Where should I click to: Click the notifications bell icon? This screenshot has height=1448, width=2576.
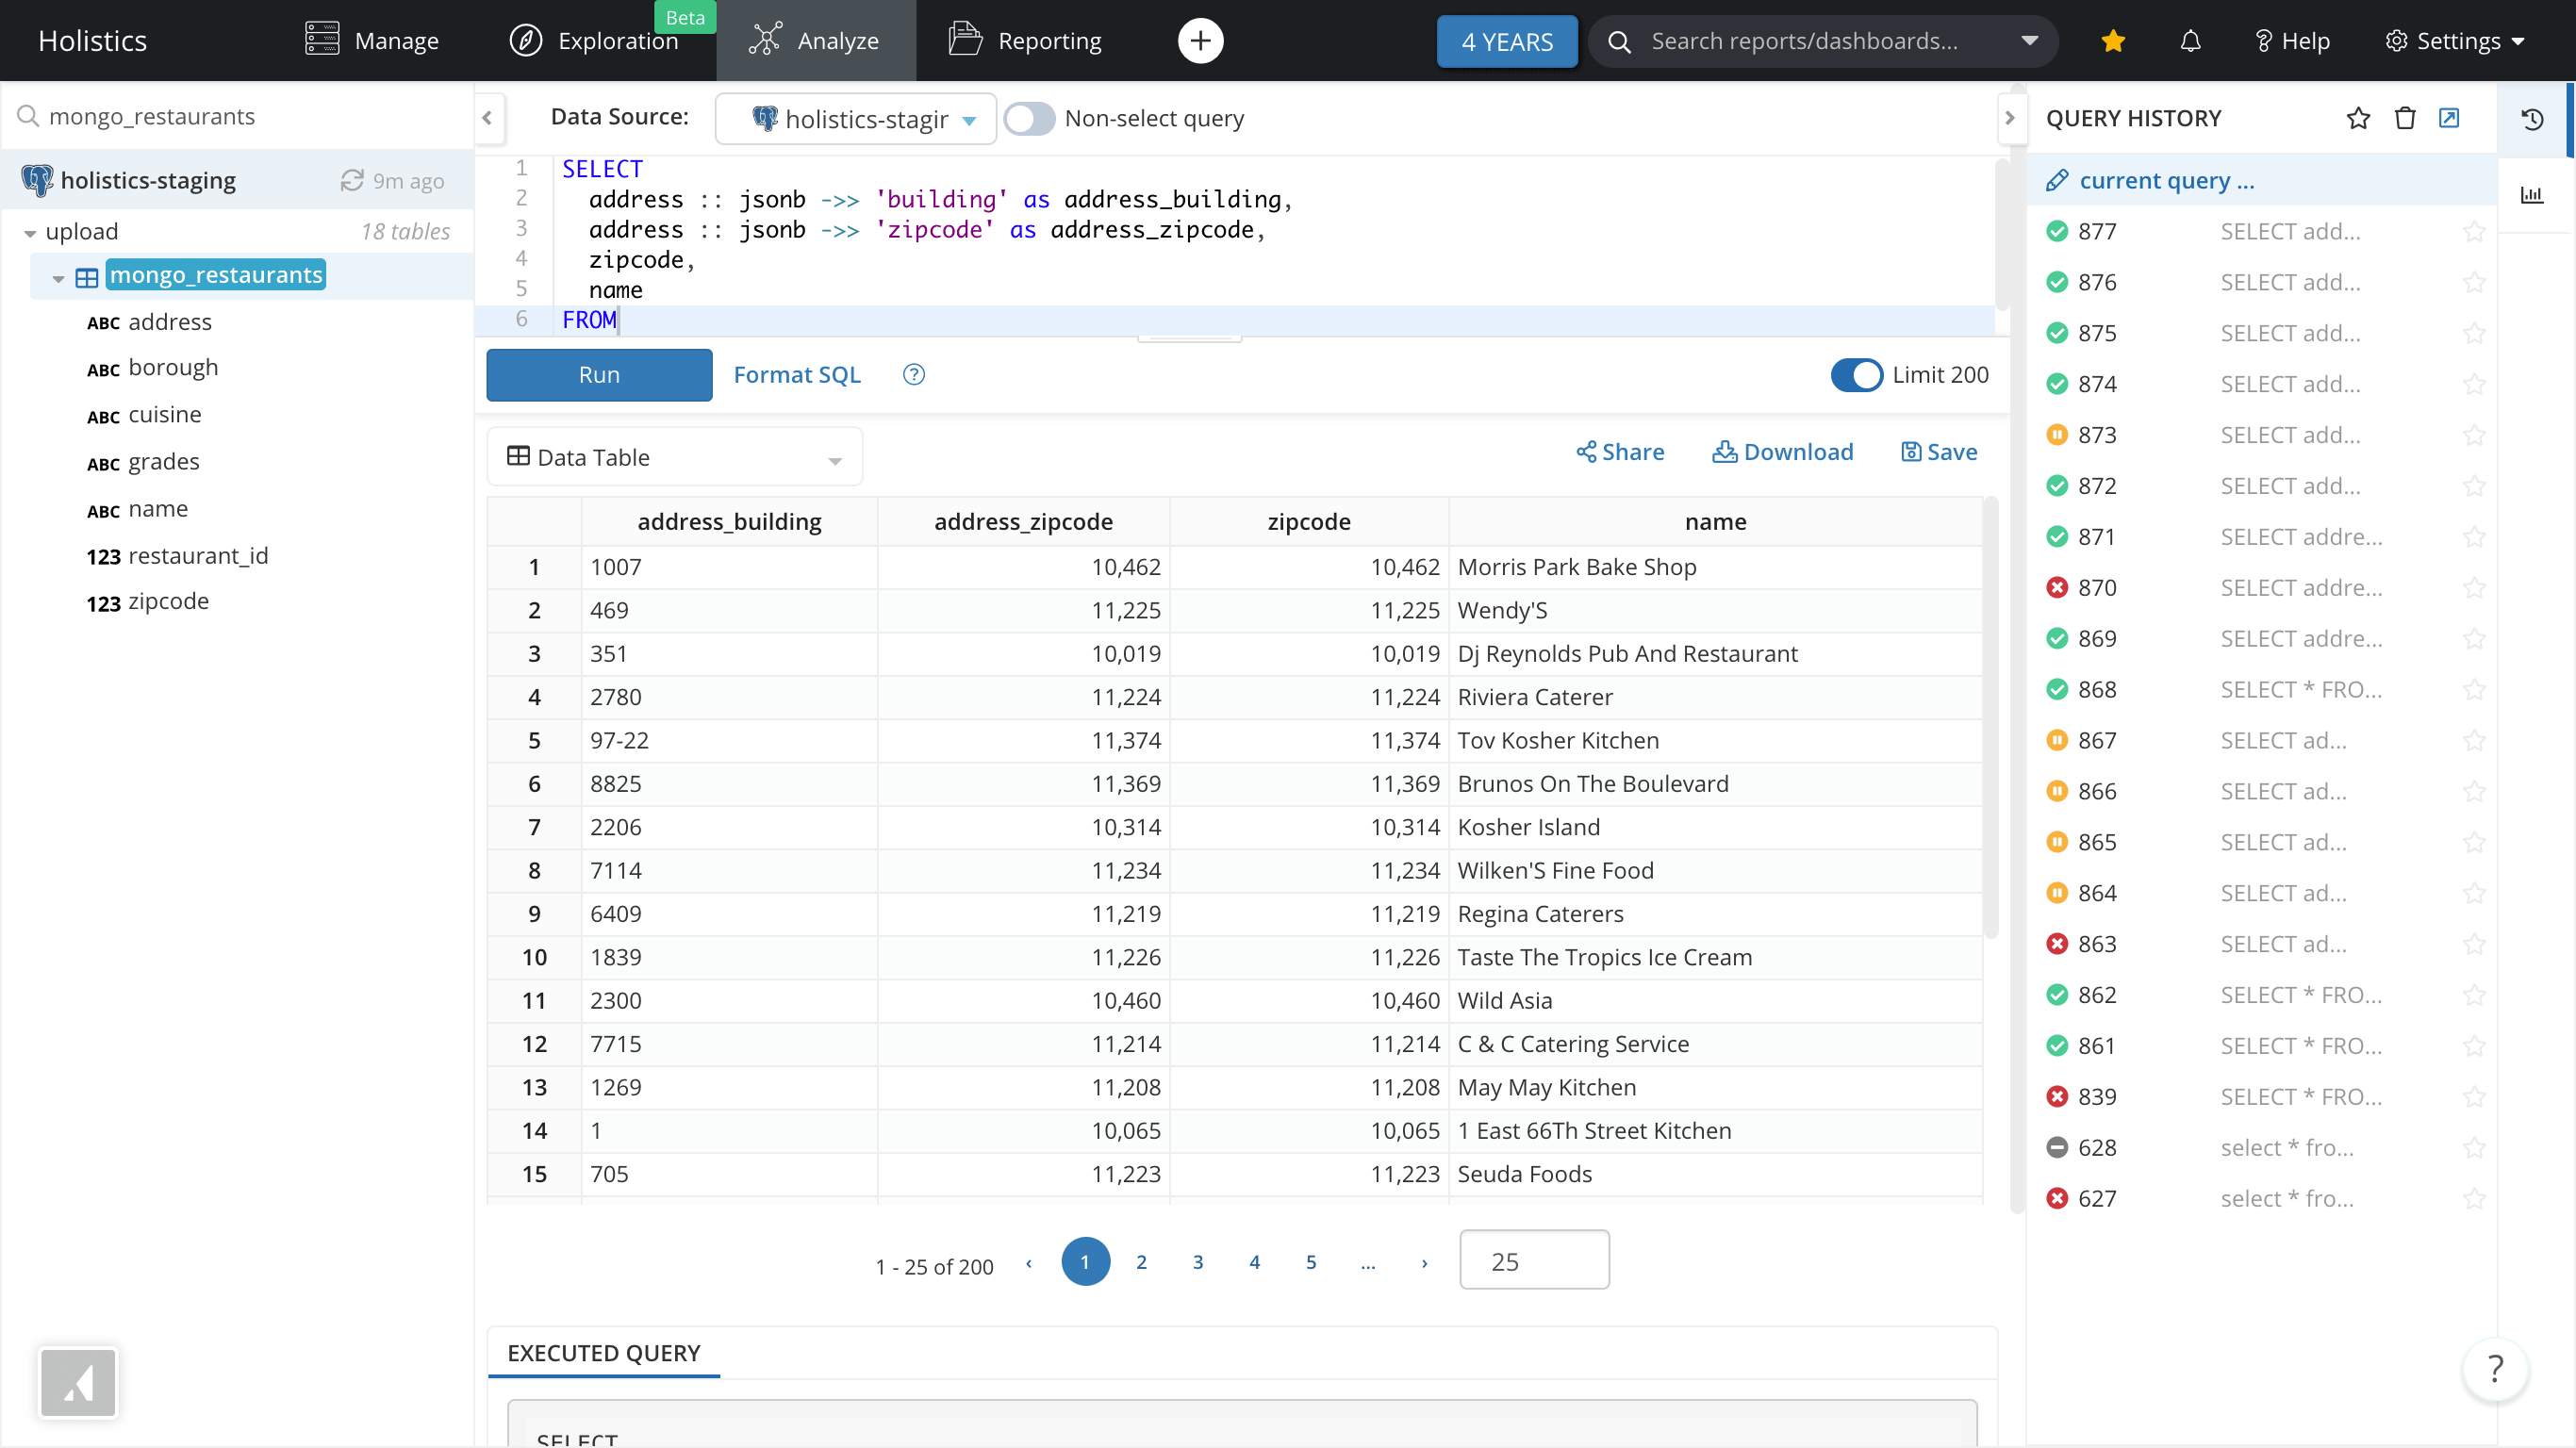[x=2190, y=41]
